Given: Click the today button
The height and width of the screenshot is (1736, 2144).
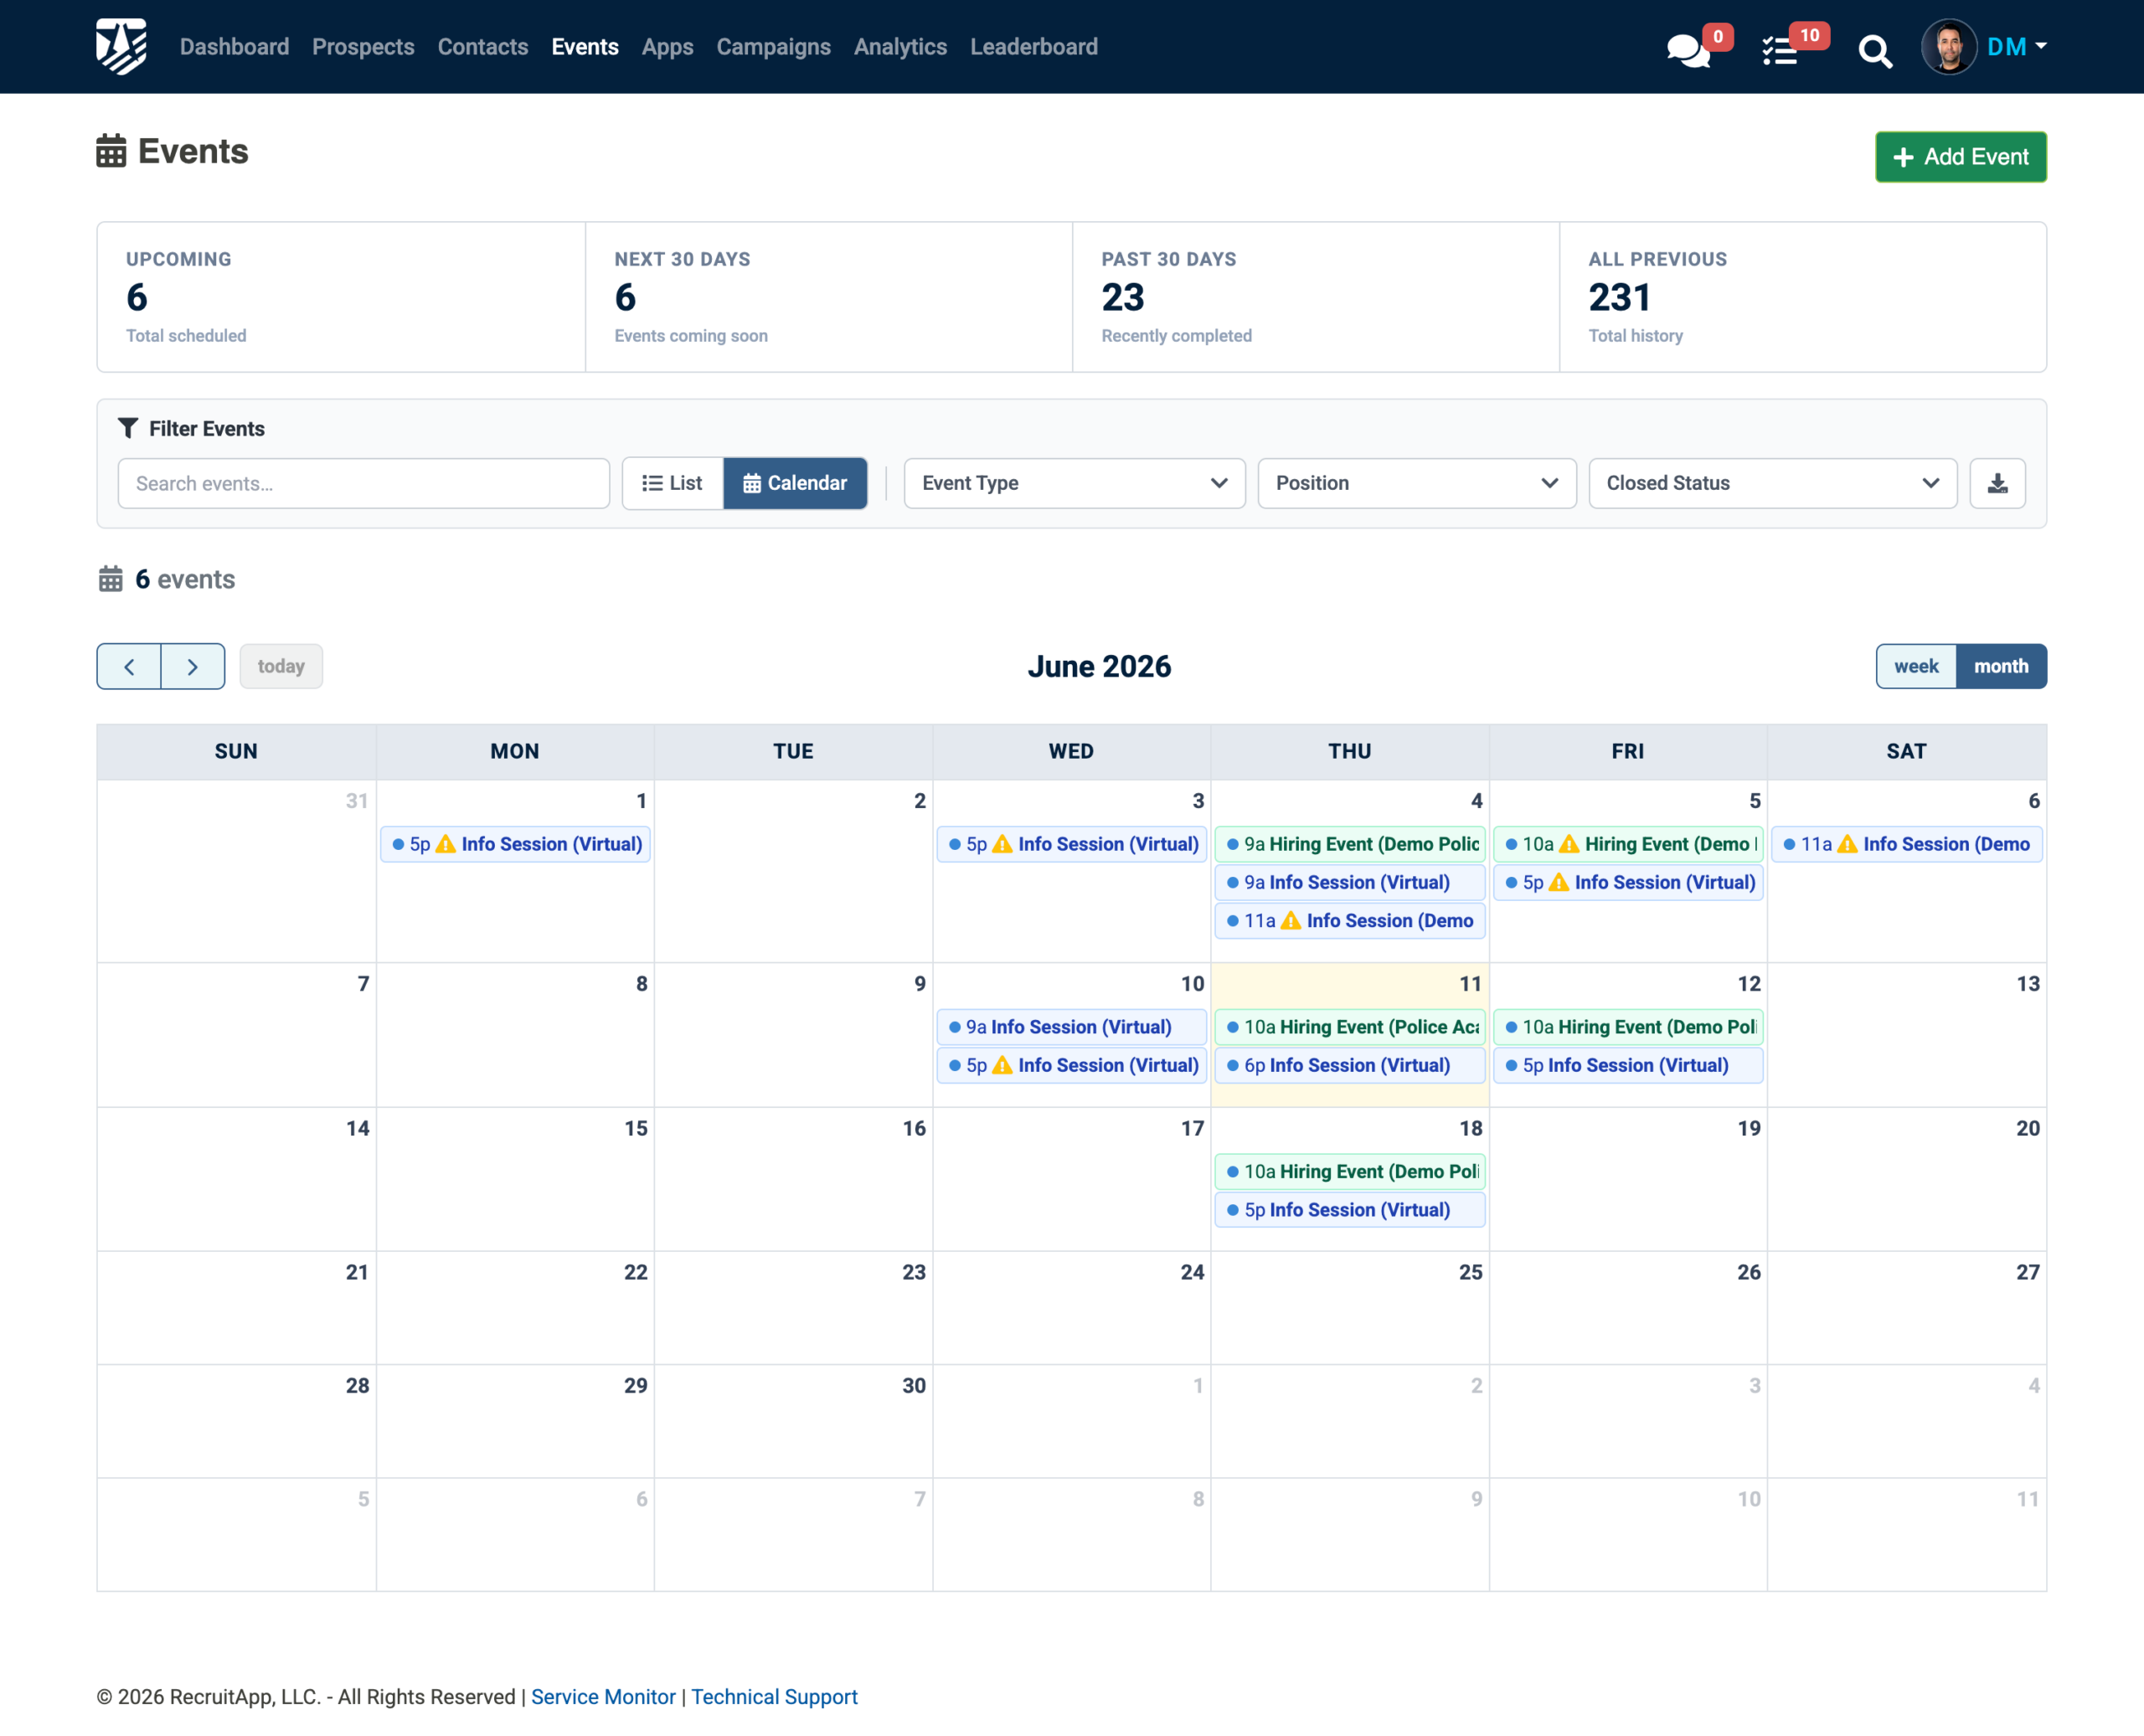Looking at the screenshot, I should (x=281, y=666).
